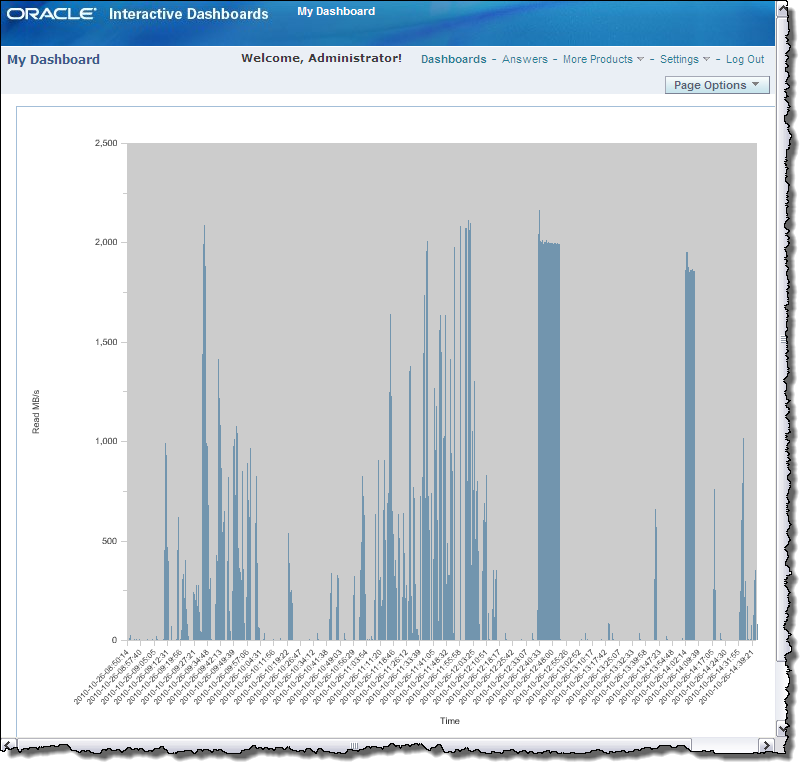Image resolution: width=807 pixels, height=769 pixels.
Task: Click the Read MB/s axis label
Action: 36,412
